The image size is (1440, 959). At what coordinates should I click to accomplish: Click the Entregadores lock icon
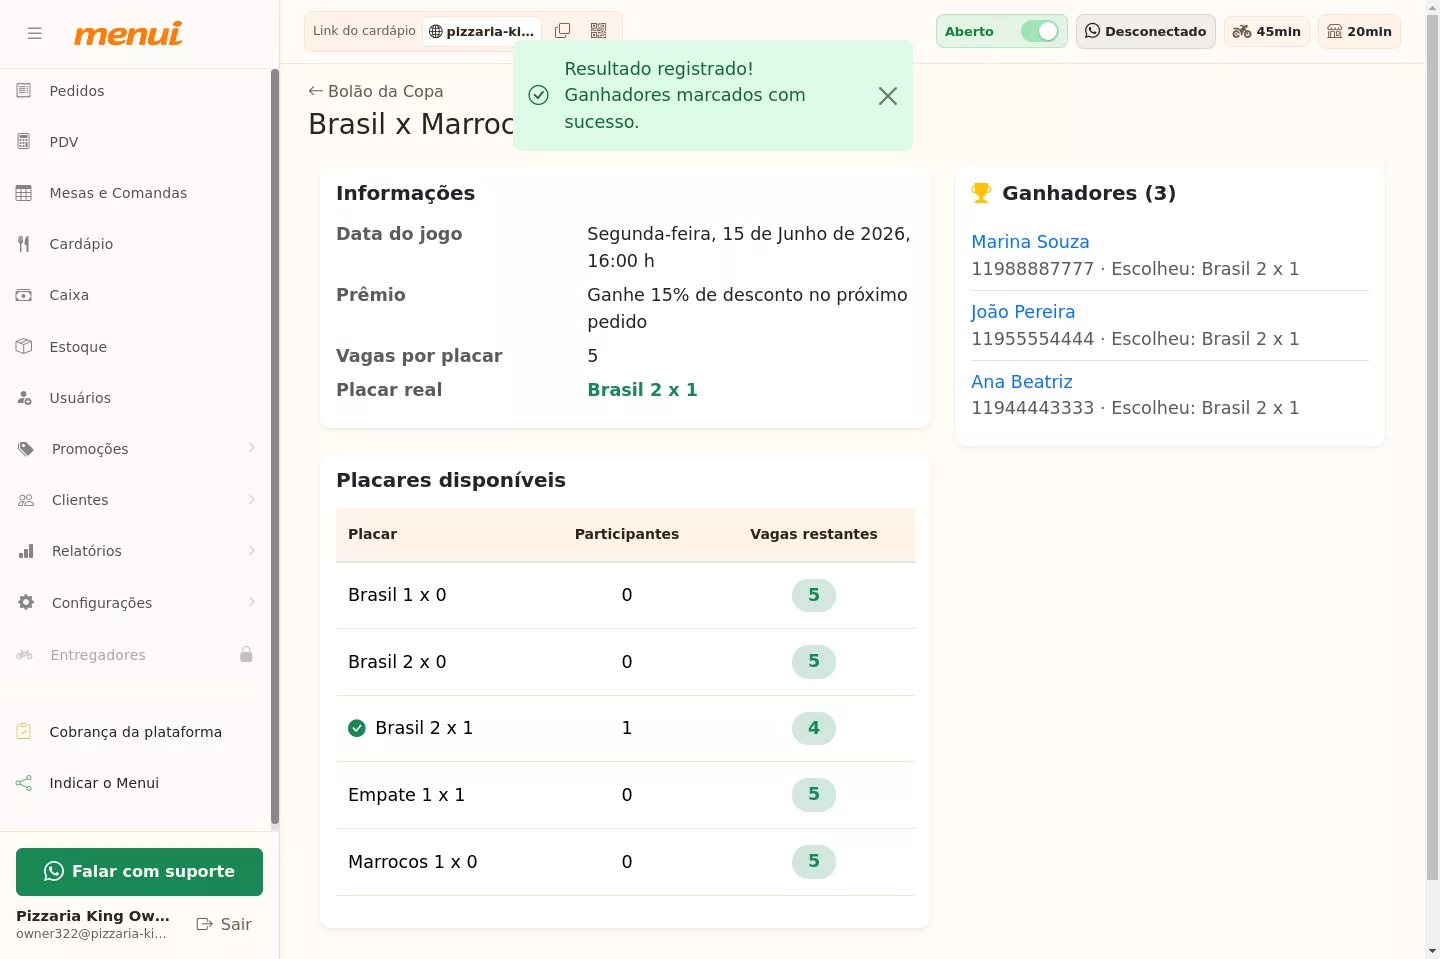pyautogui.click(x=246, y=655)
